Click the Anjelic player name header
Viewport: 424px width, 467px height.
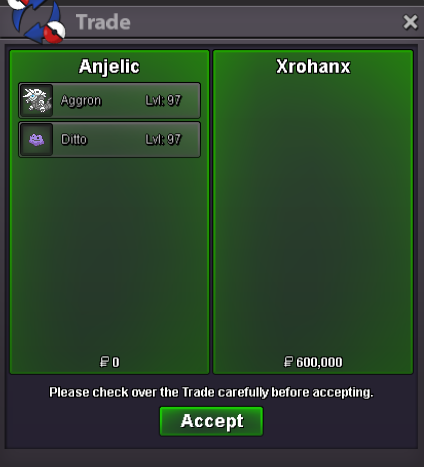tap(109, 67)
